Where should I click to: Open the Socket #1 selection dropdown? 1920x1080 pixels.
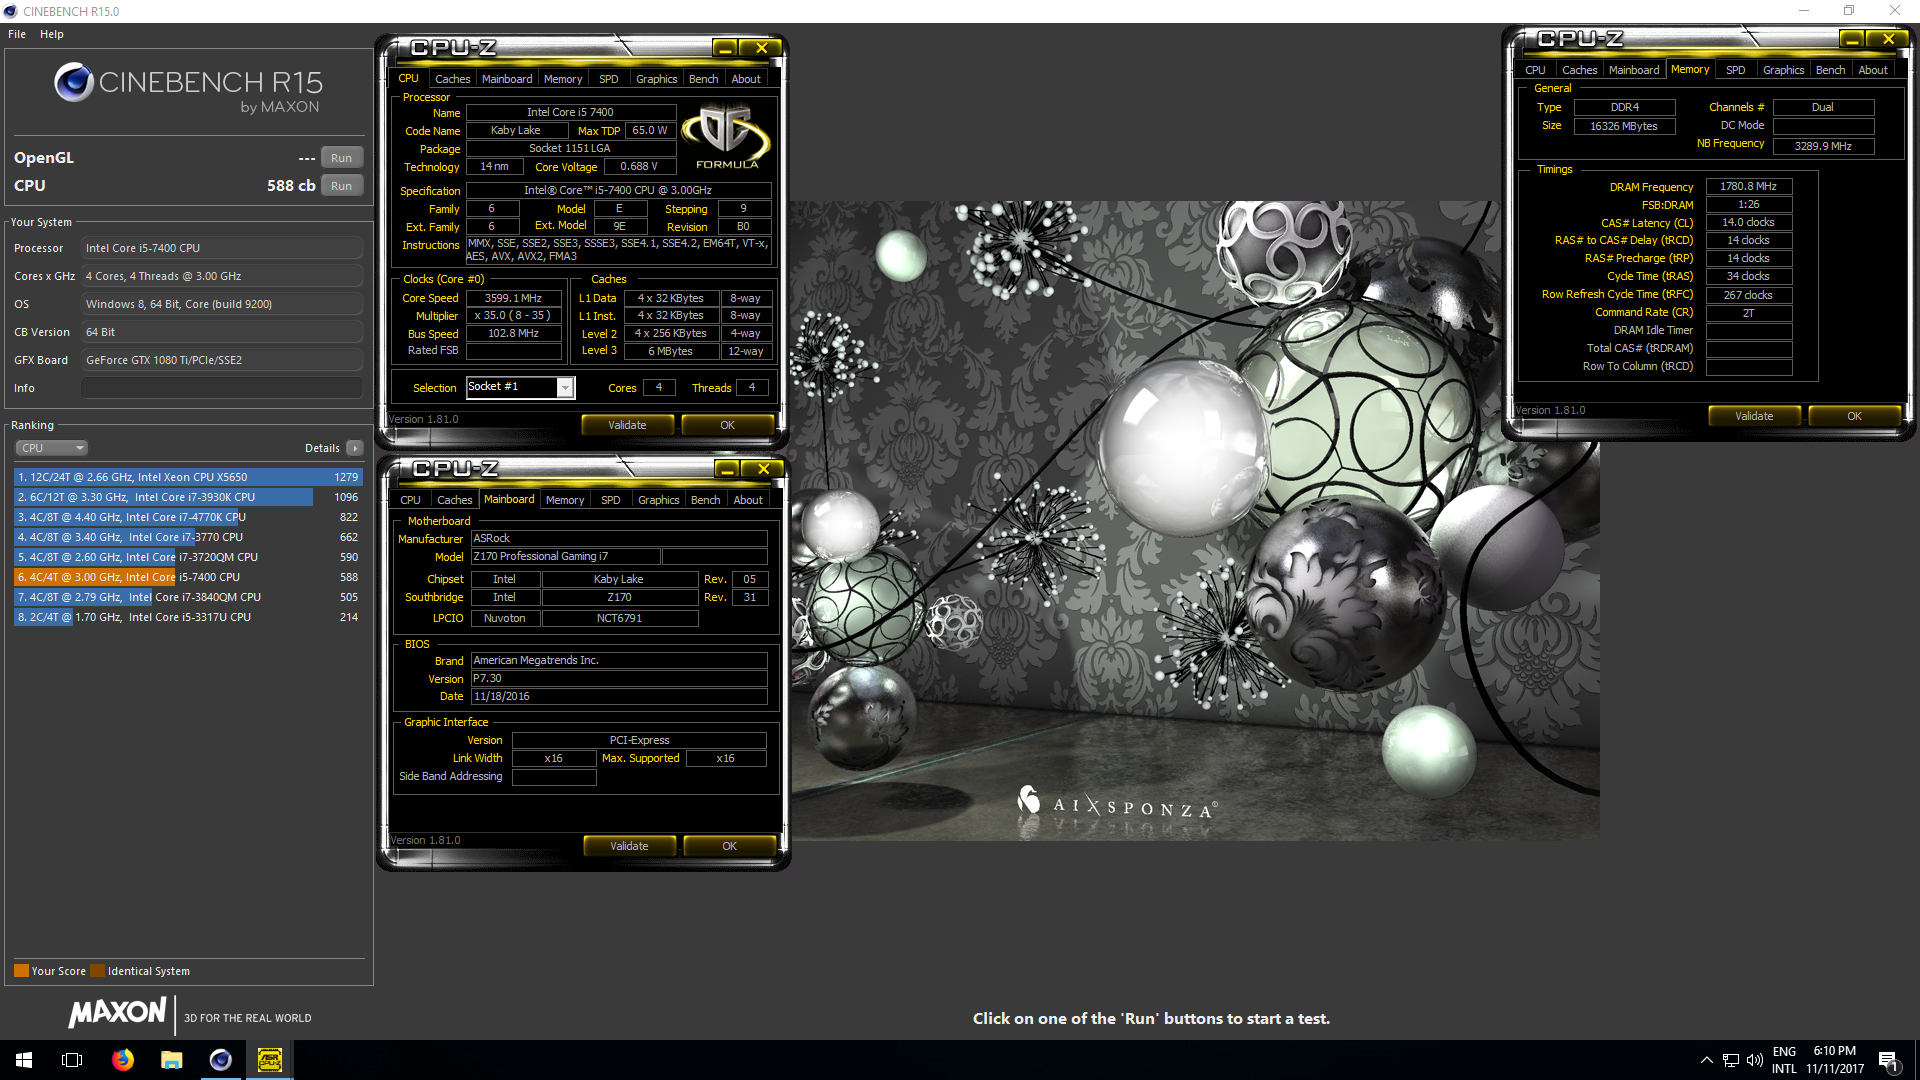tap(520, 387)
